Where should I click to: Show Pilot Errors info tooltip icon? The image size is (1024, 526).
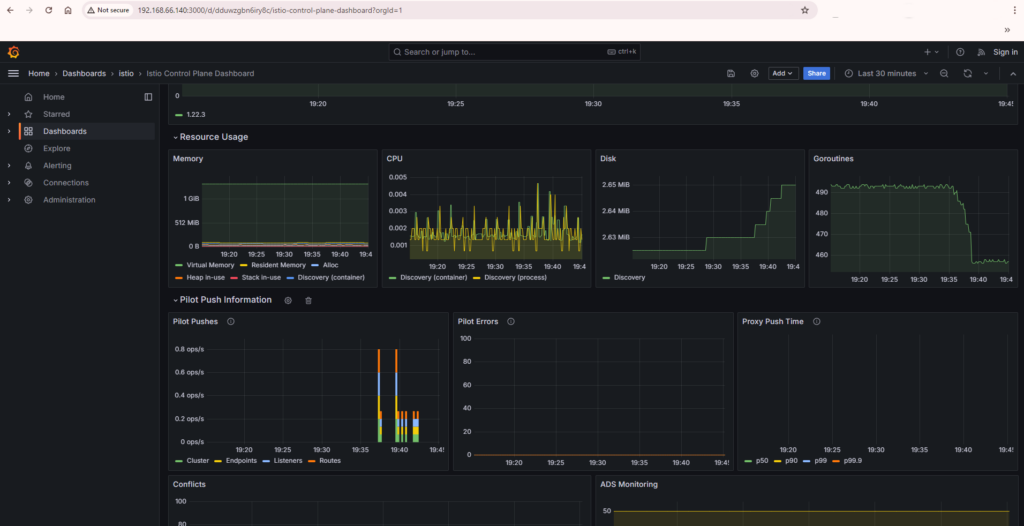coord(511,321)
